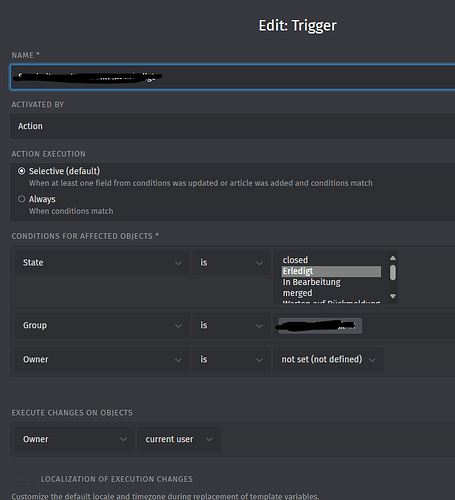Viewport: 455px width, 500px height.
Task: Open the execute changes Owner dropdown
Action: point(75,439)
